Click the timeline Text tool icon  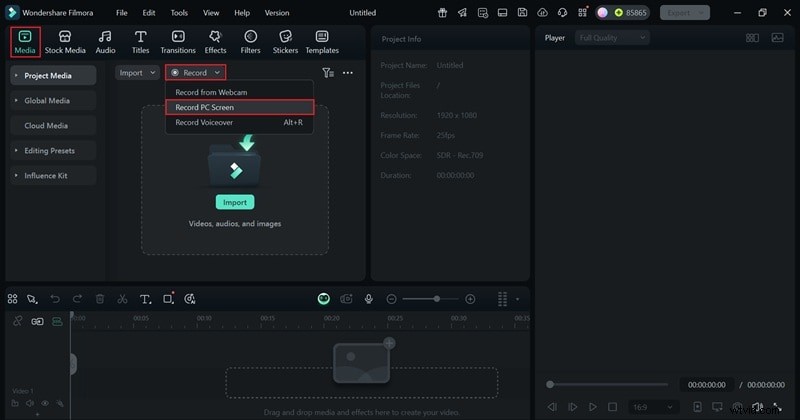click(144, 299)
